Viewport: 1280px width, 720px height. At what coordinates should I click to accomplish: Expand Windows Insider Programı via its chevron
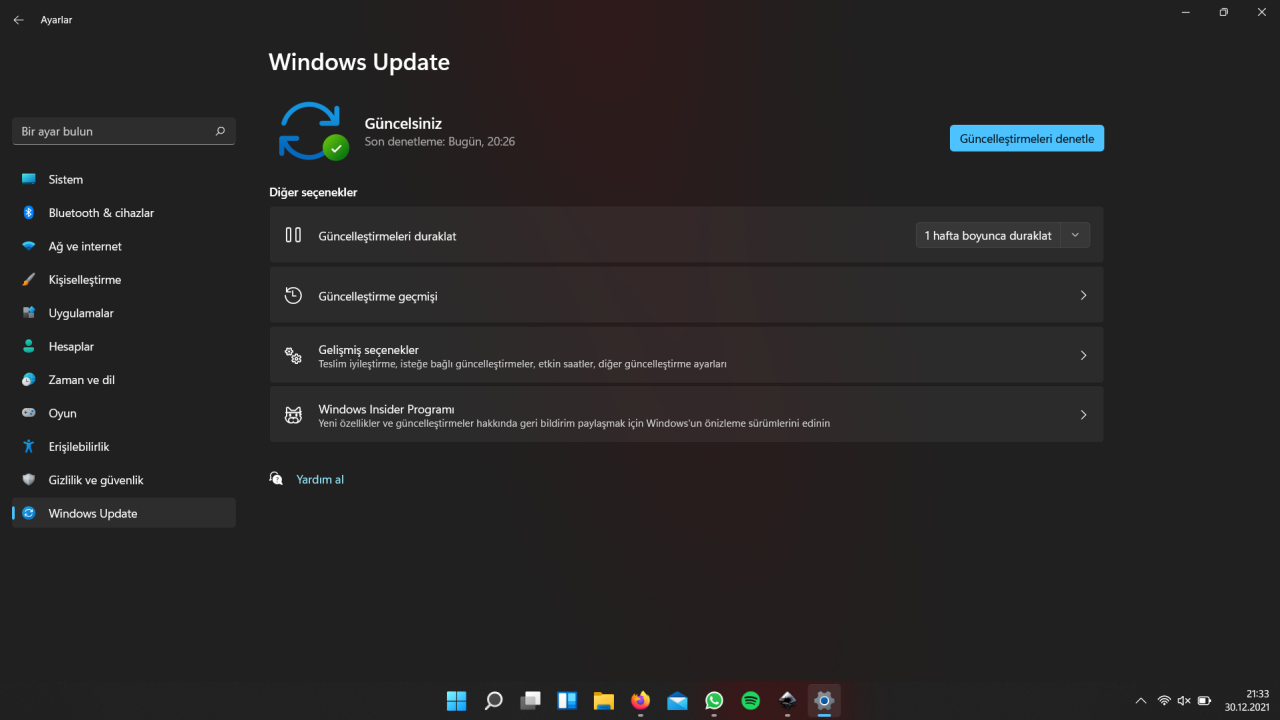(1083, 415)
